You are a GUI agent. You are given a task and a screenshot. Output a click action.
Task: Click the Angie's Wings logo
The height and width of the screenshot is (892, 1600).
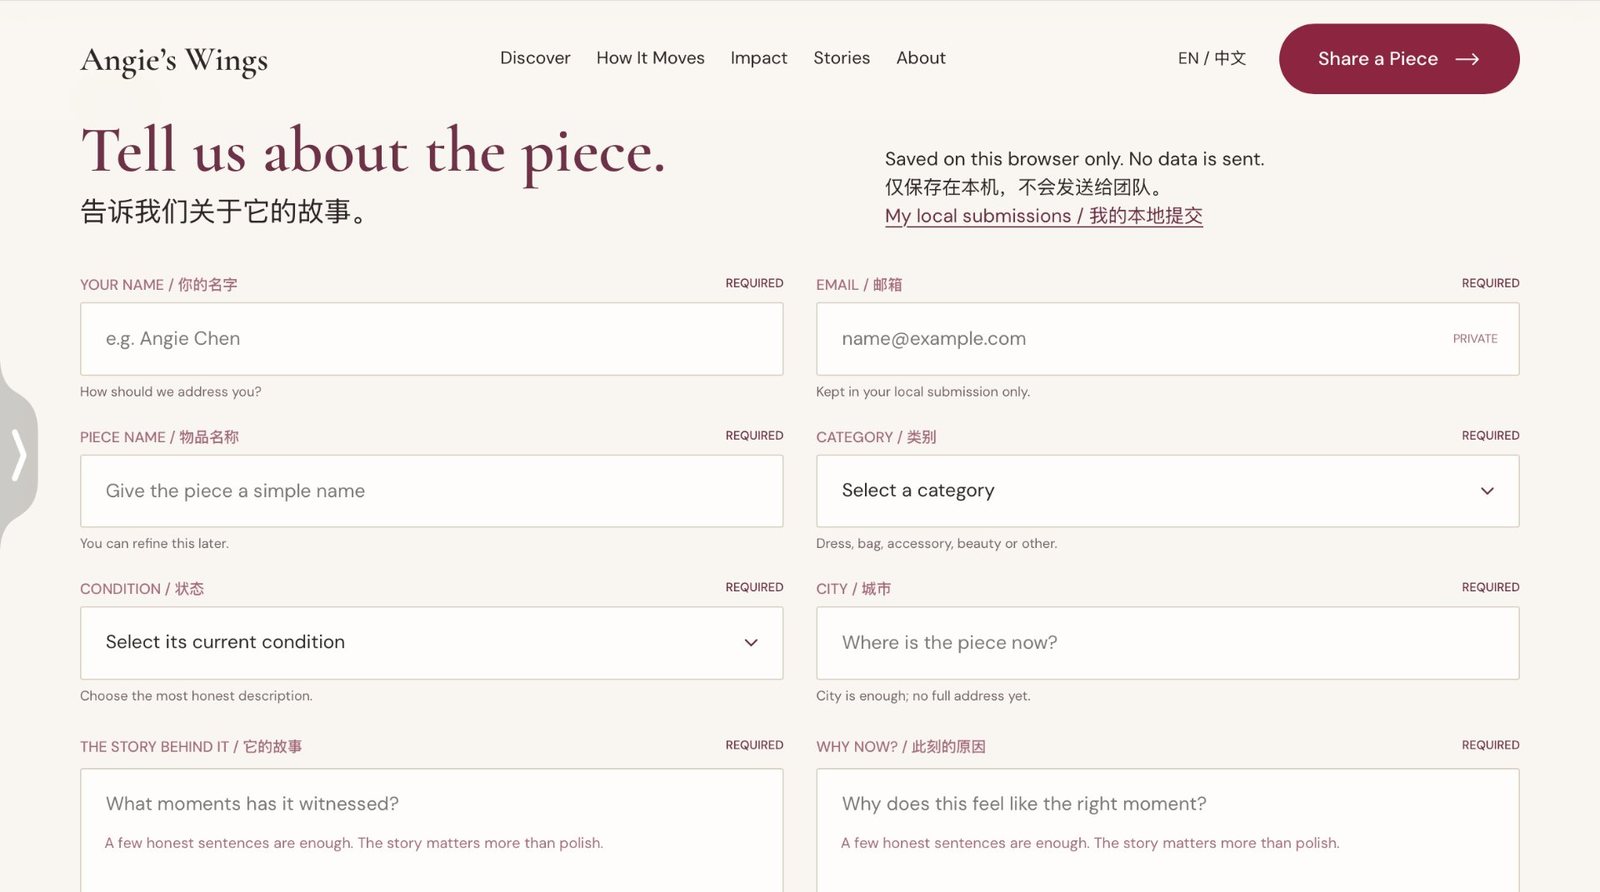click(x=174, y=60)
